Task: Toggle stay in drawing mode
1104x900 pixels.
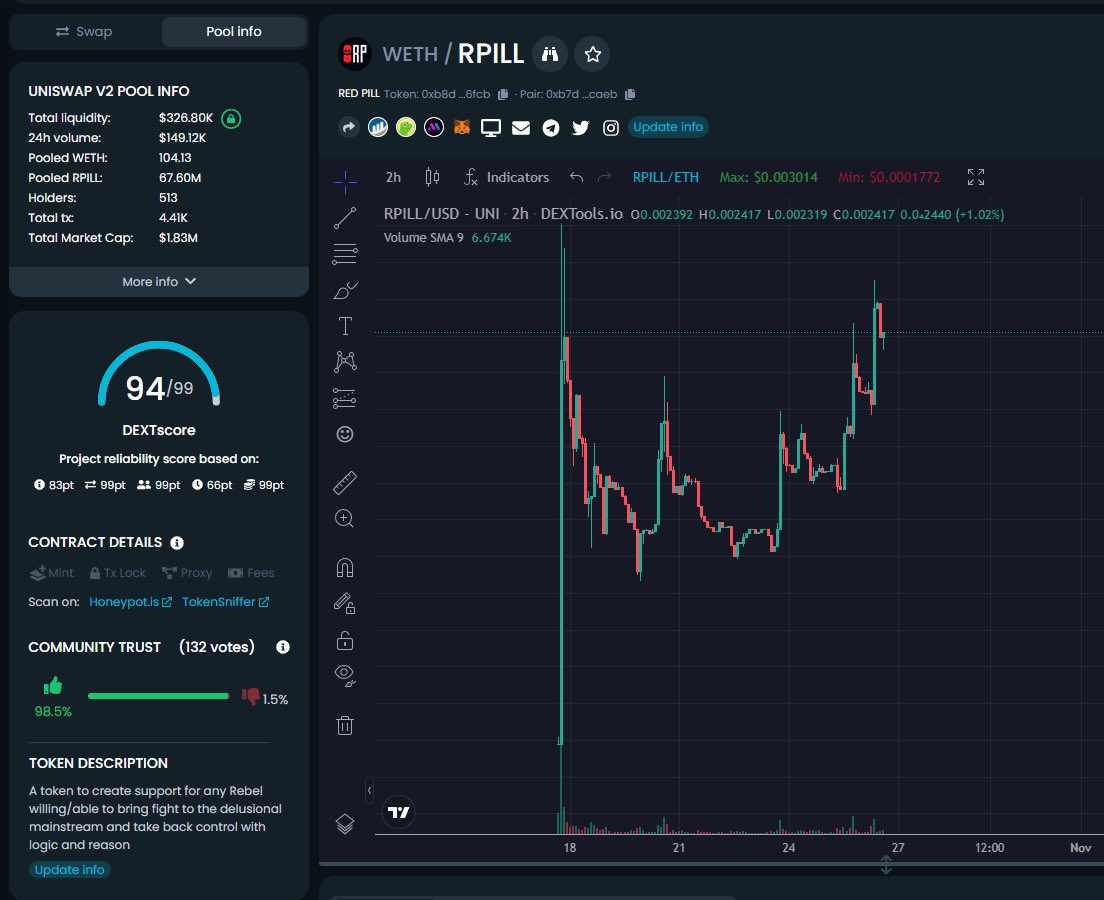Action: [x=345, y=604]
